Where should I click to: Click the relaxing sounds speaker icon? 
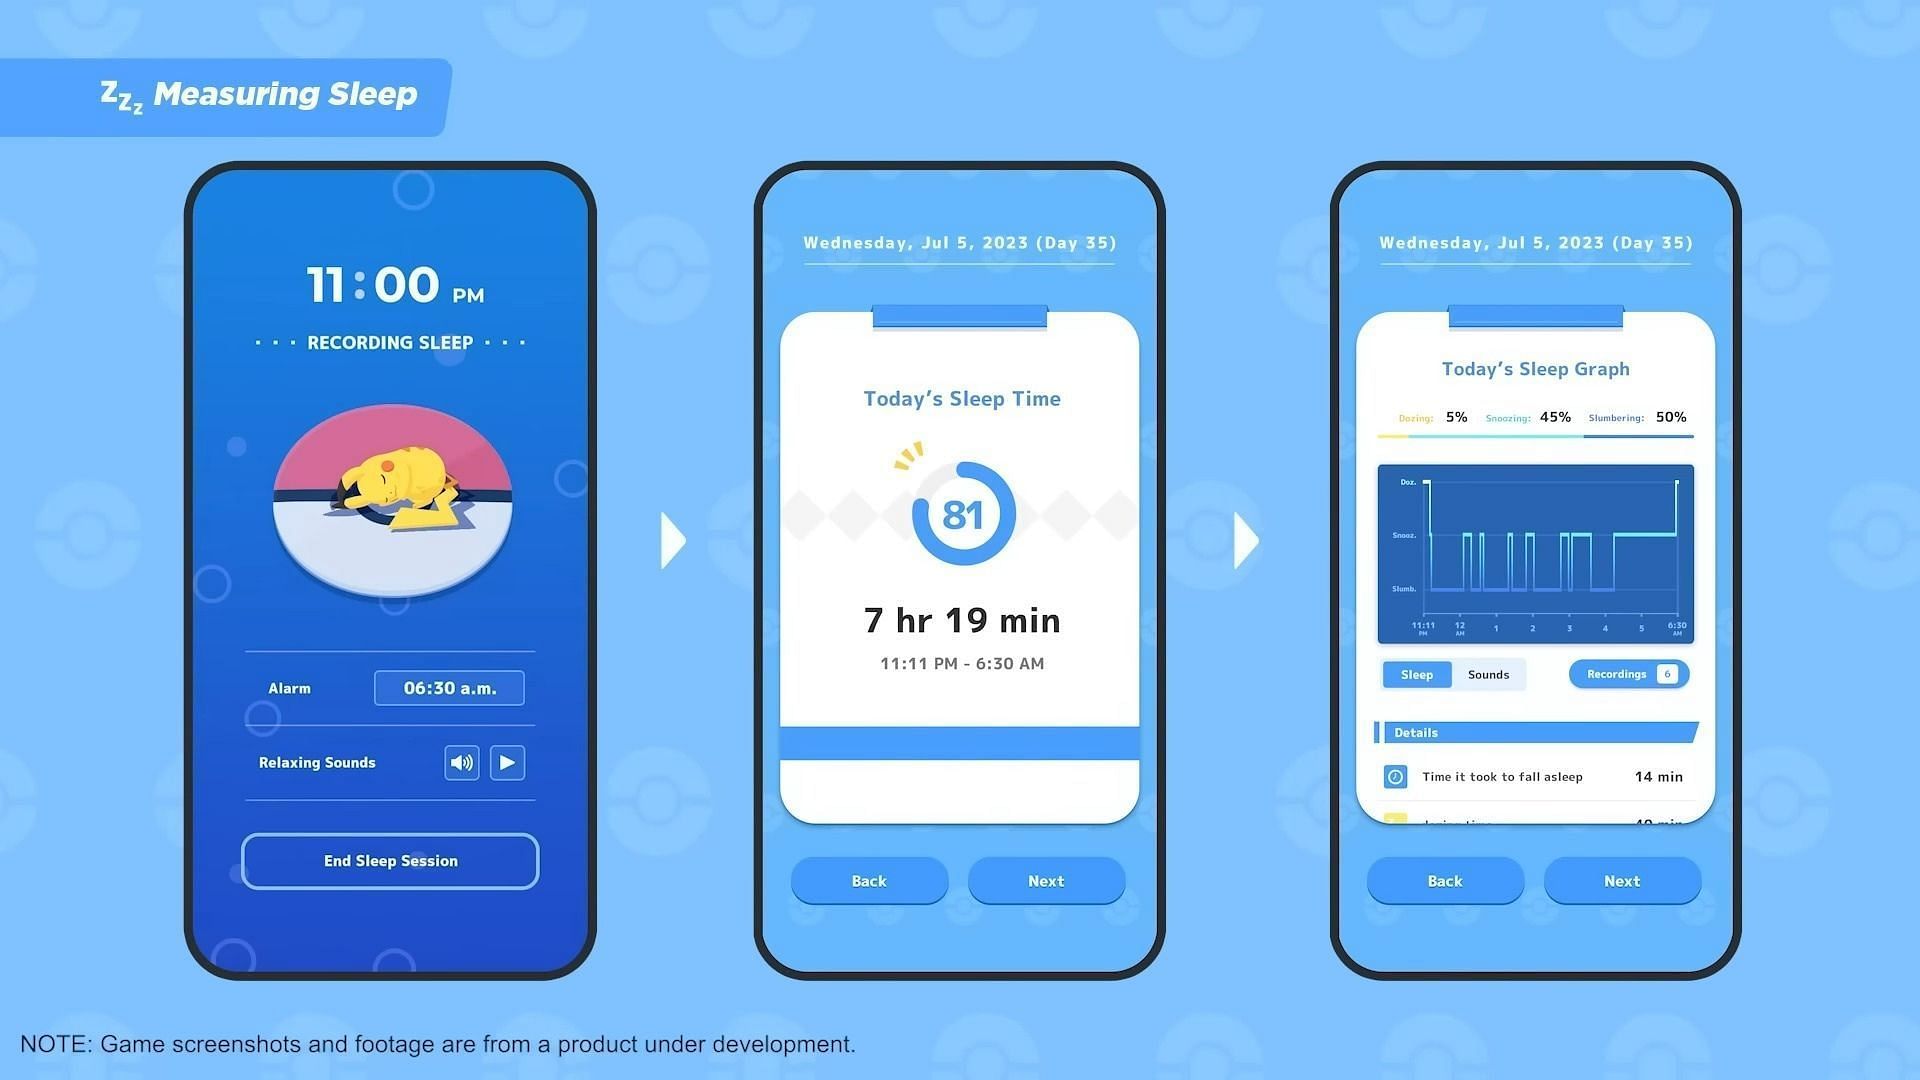point(462,762)
